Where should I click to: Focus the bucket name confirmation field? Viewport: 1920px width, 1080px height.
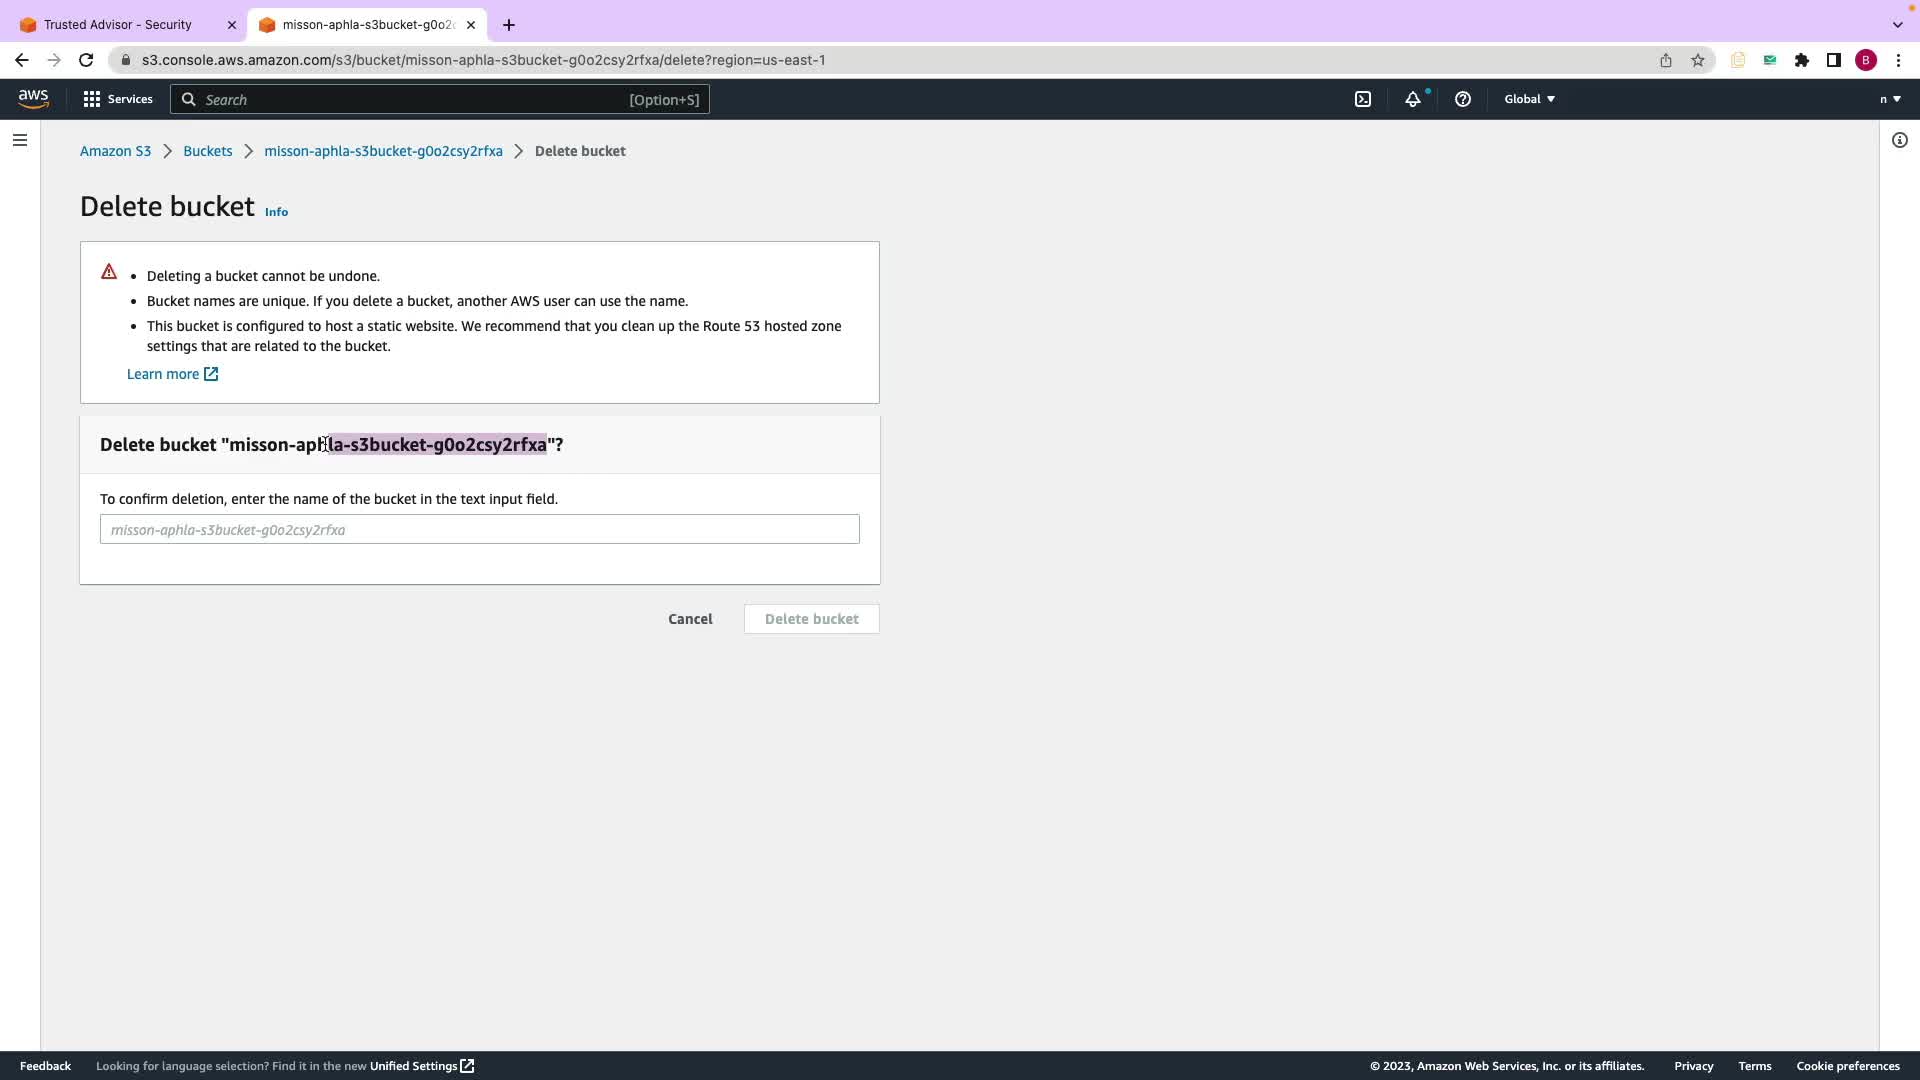tap(479, 529)
